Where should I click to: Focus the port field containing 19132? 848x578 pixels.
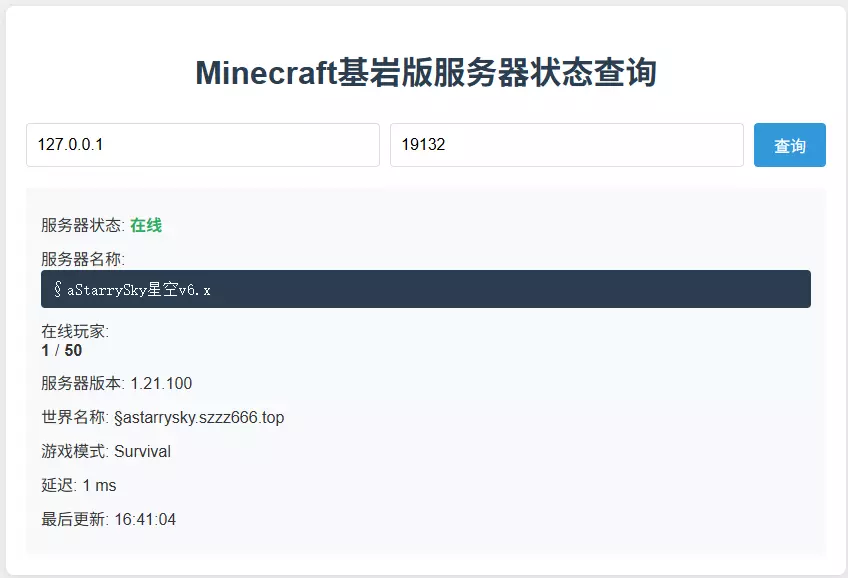(x=567, y=145)
